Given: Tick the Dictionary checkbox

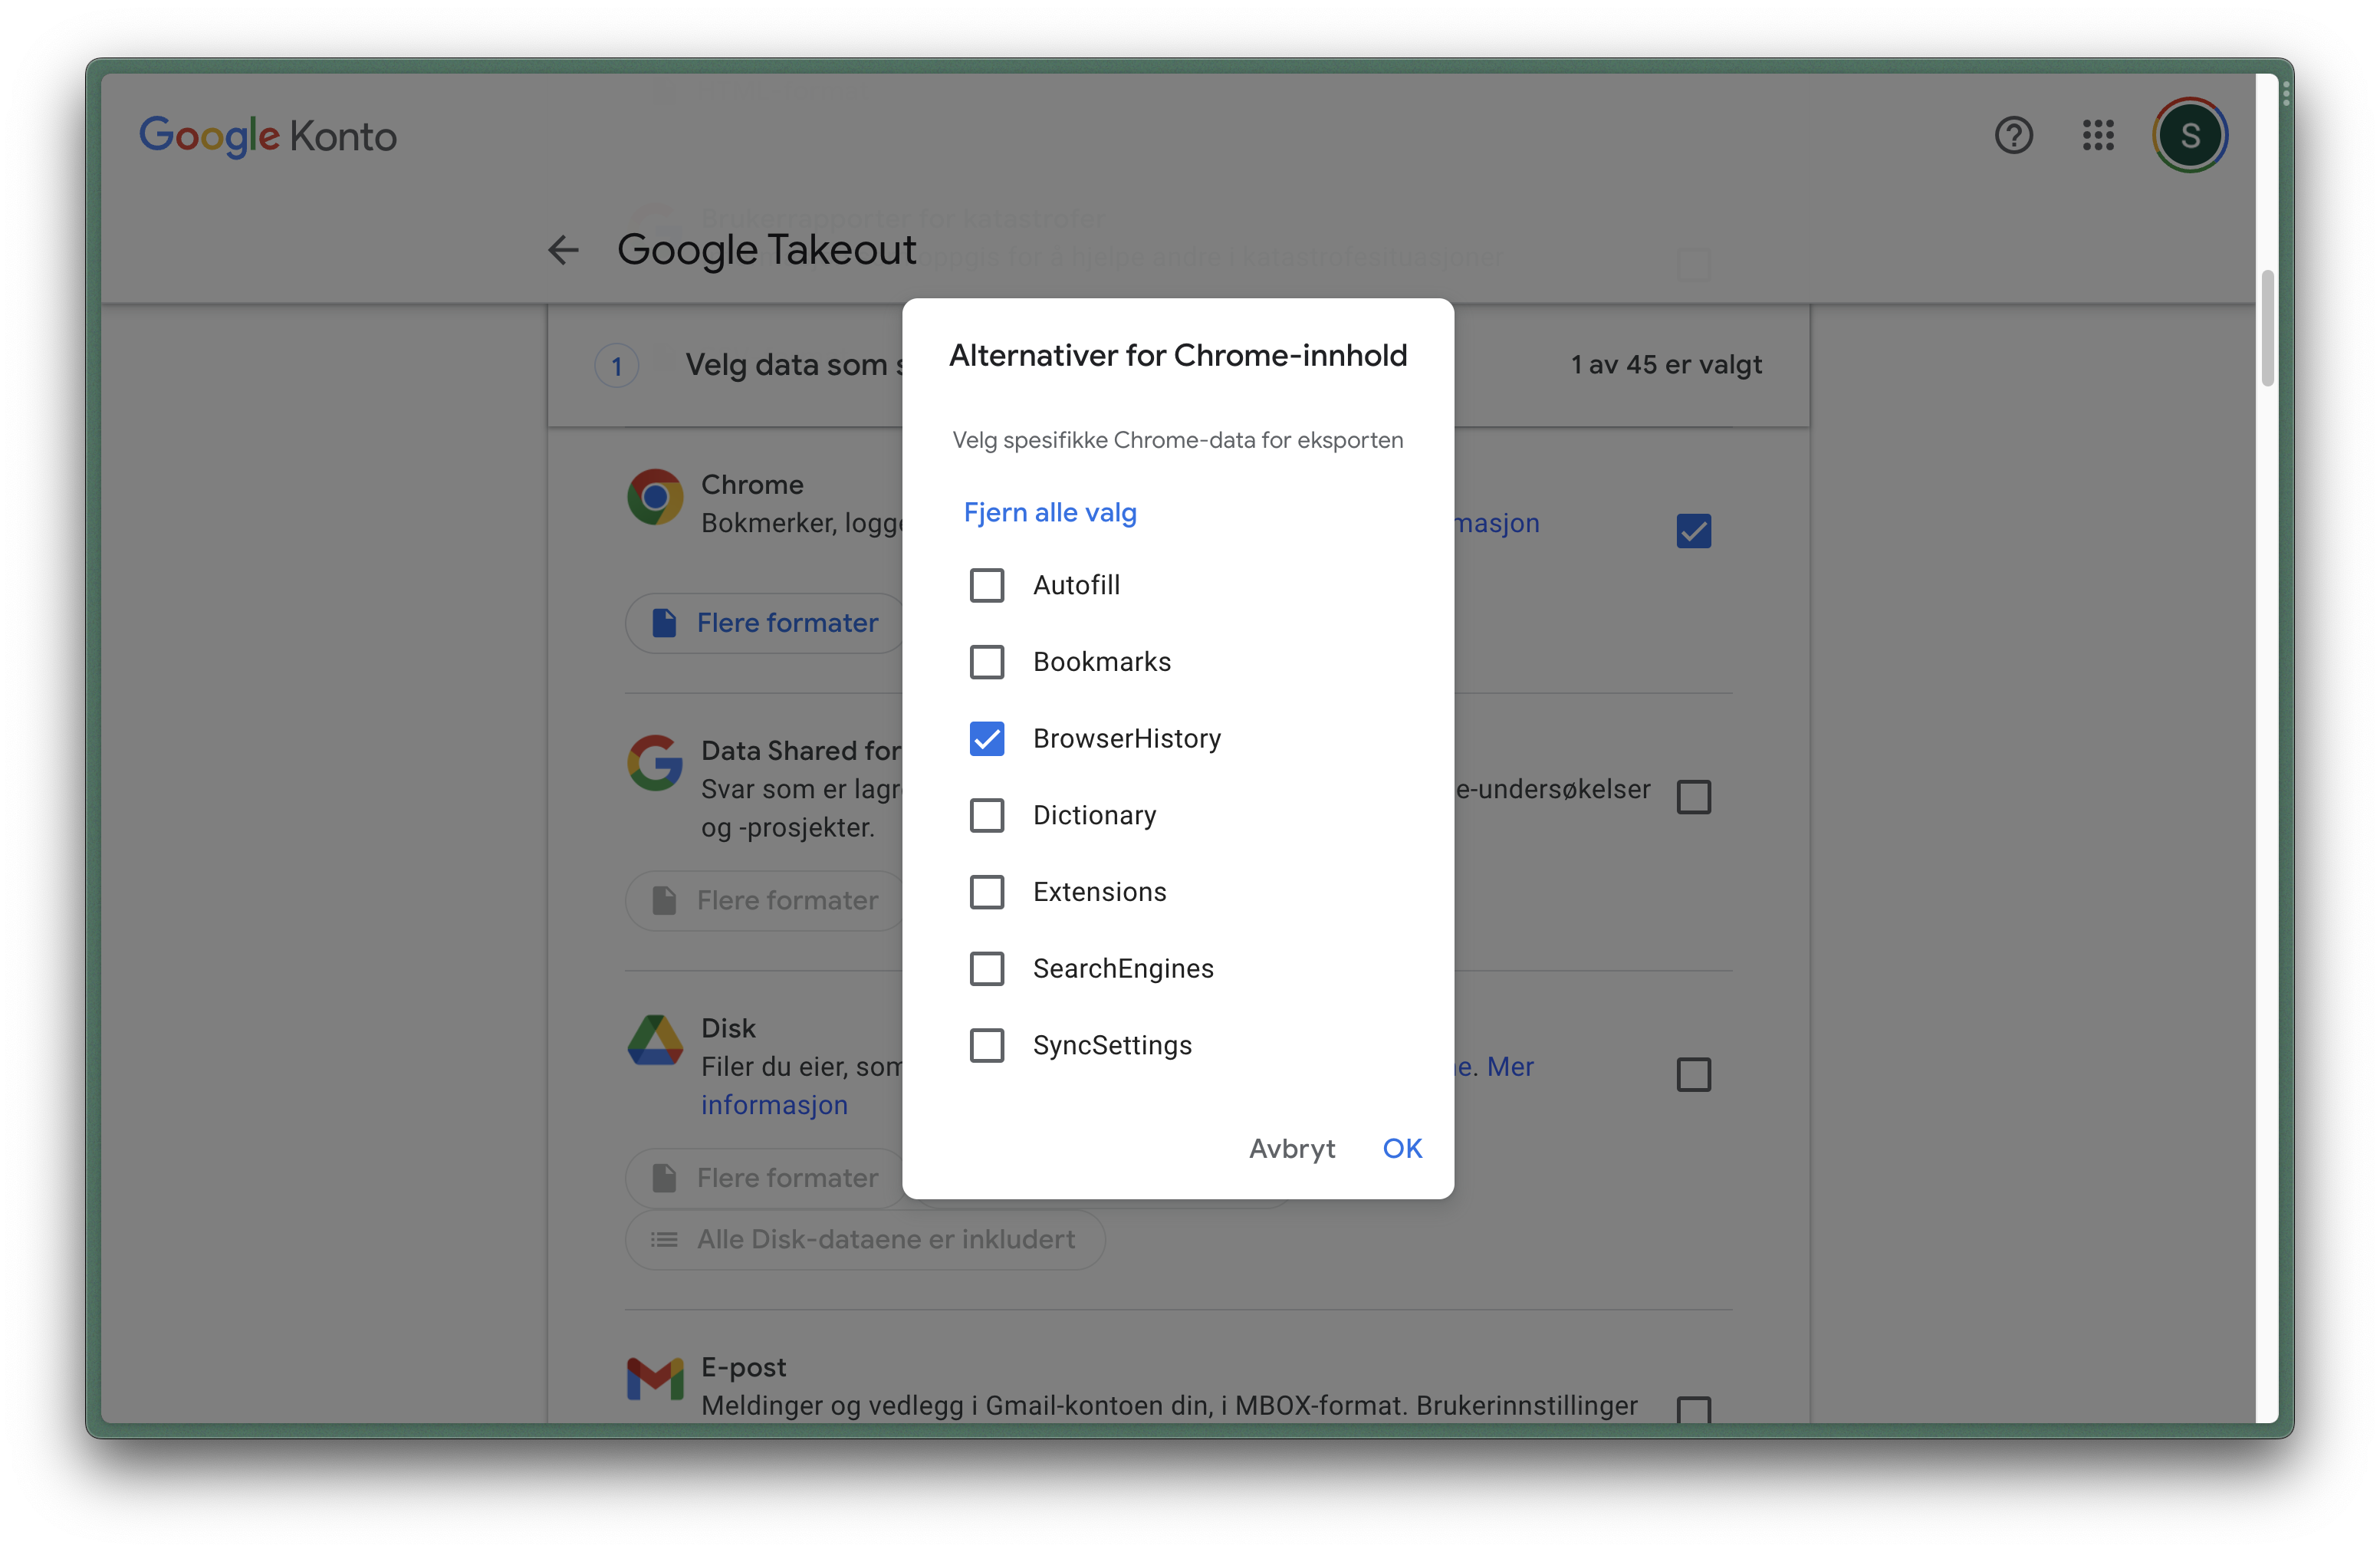Looking at the screenshot, I should 987,815.
